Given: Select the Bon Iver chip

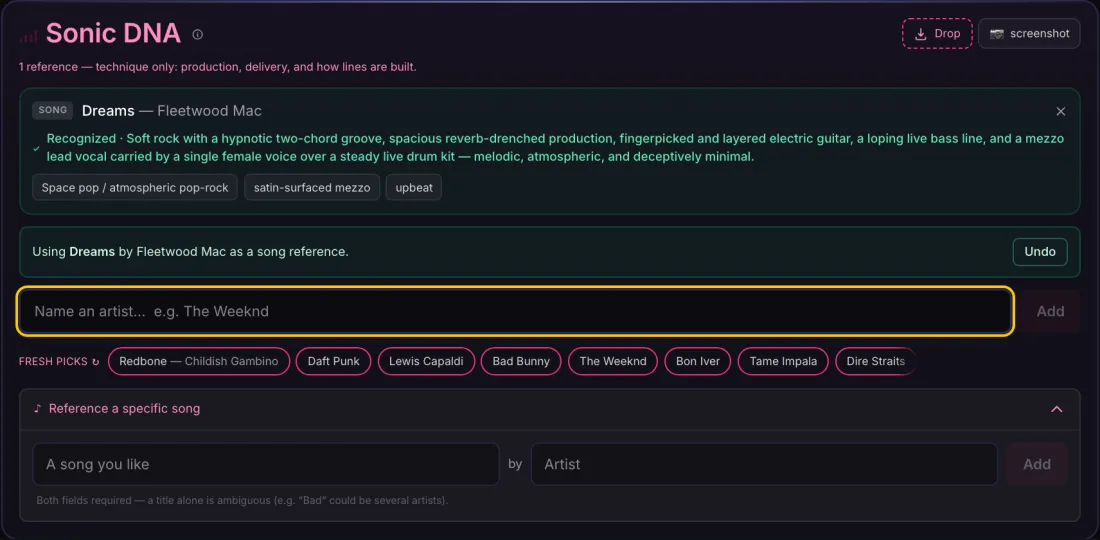Looking at the screenshot, I should coord(697,361).
